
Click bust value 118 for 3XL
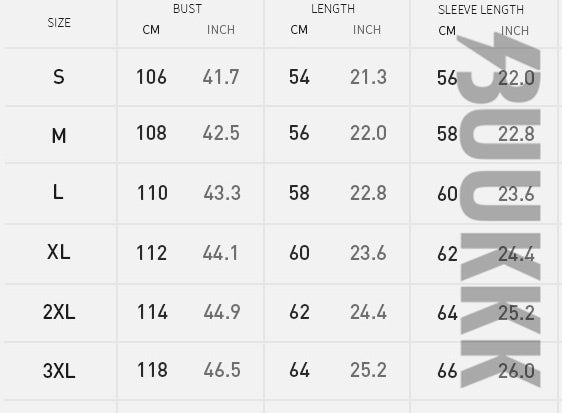point(152,370)
